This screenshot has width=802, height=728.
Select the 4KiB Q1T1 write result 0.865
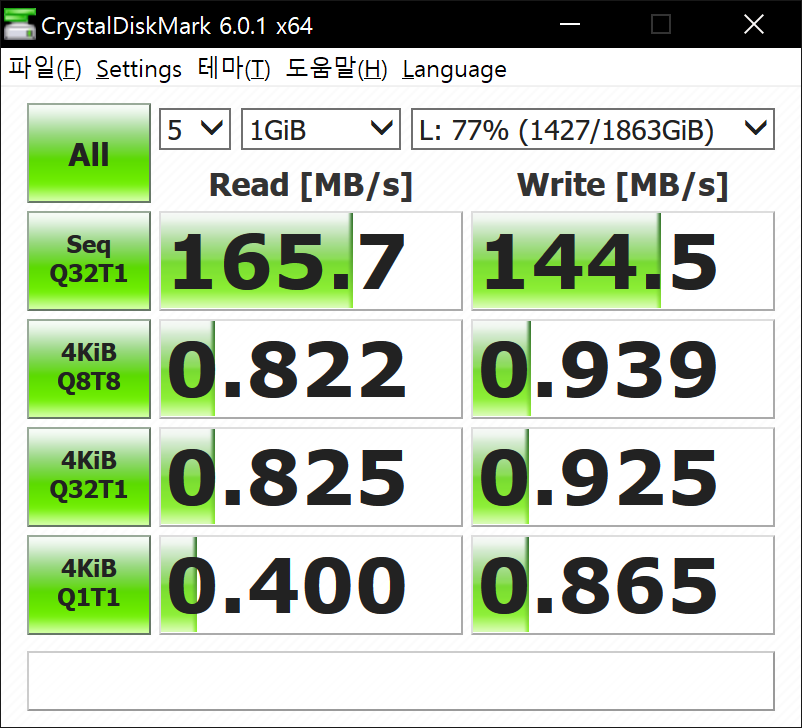(x=623, y=585)
